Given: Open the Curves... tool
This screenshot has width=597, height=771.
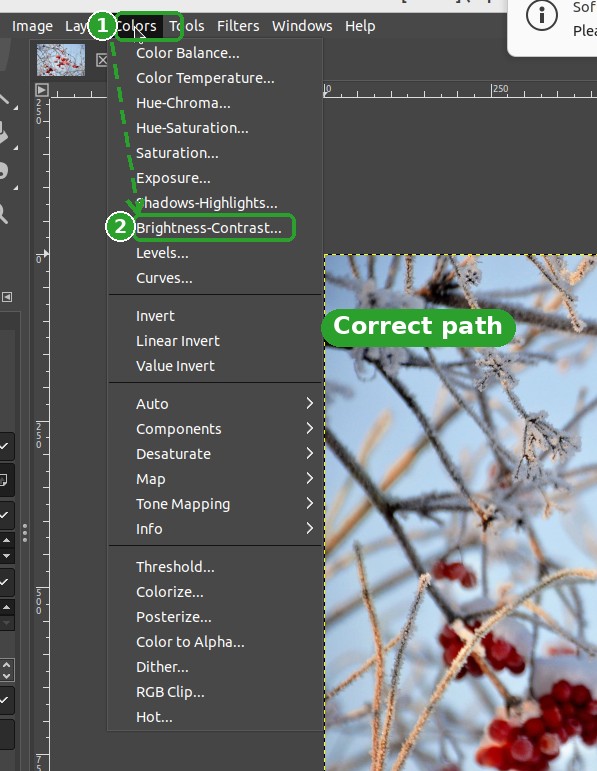Looking at the screenshot, I should tap(215, 278).
